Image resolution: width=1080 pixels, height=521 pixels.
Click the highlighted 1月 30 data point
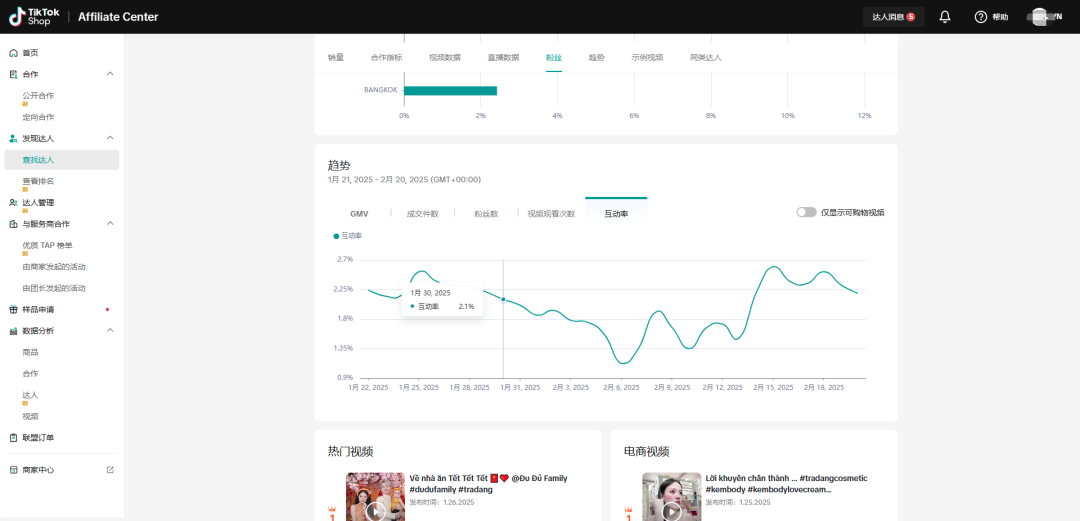503,299
